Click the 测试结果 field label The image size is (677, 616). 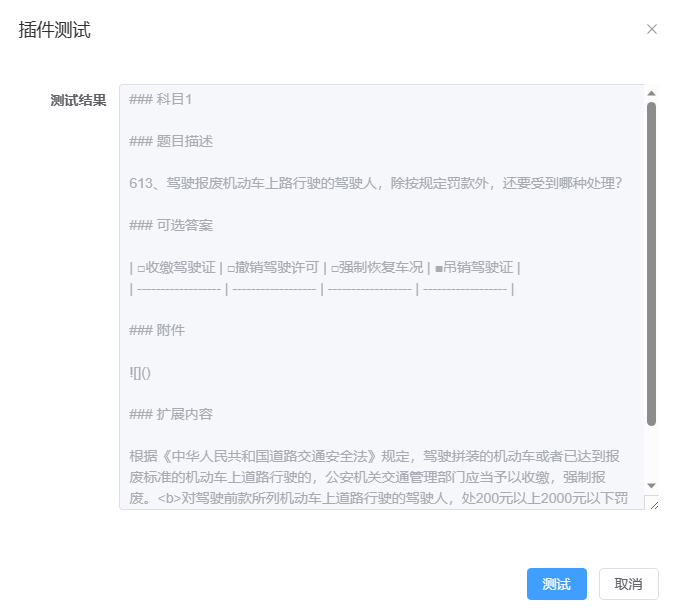click(x=78, y=100)
